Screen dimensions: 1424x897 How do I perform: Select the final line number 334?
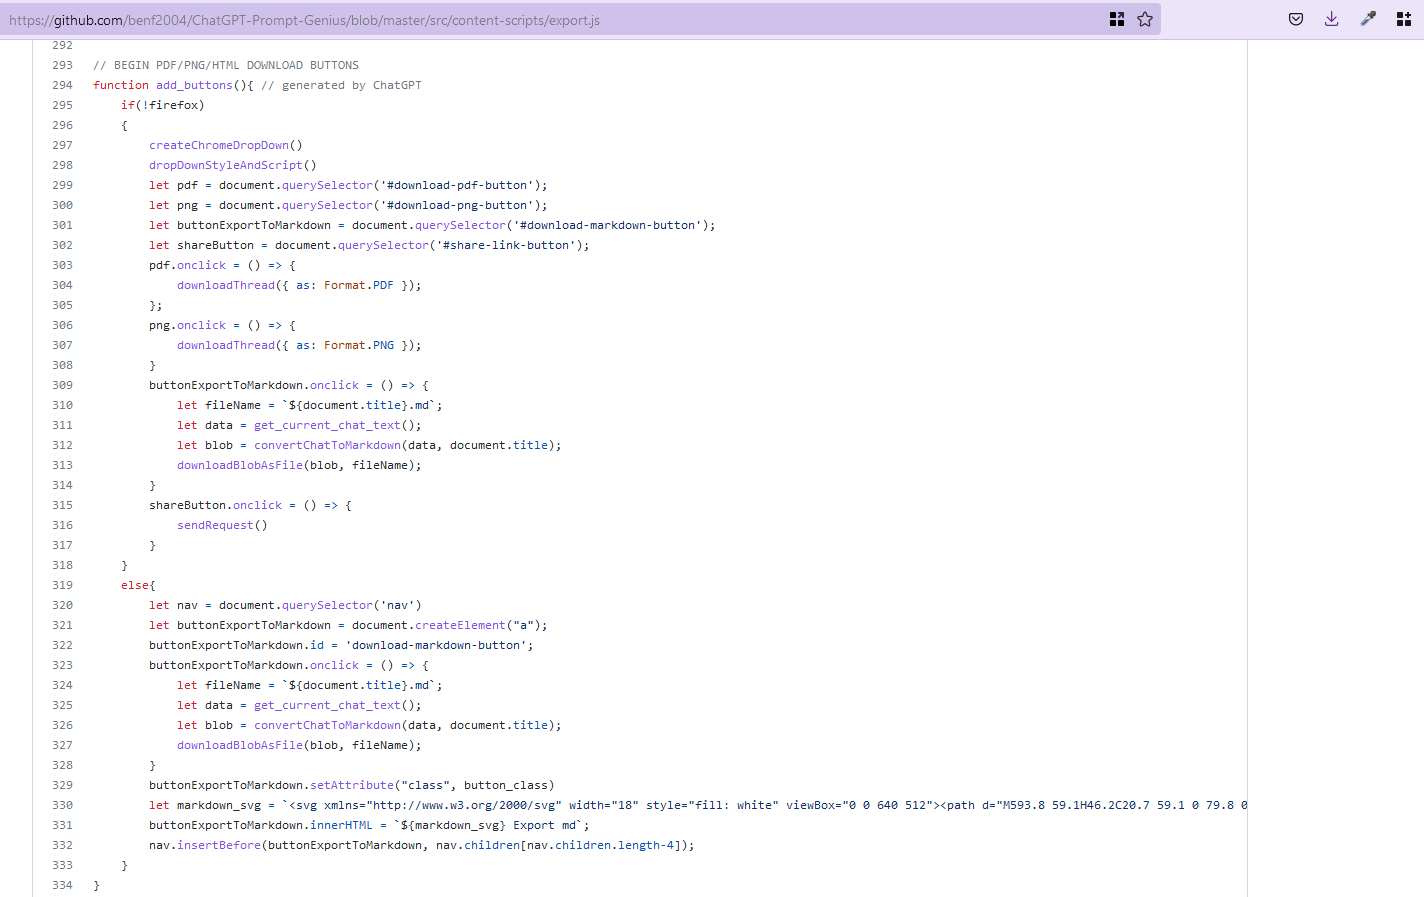(62, 885)
